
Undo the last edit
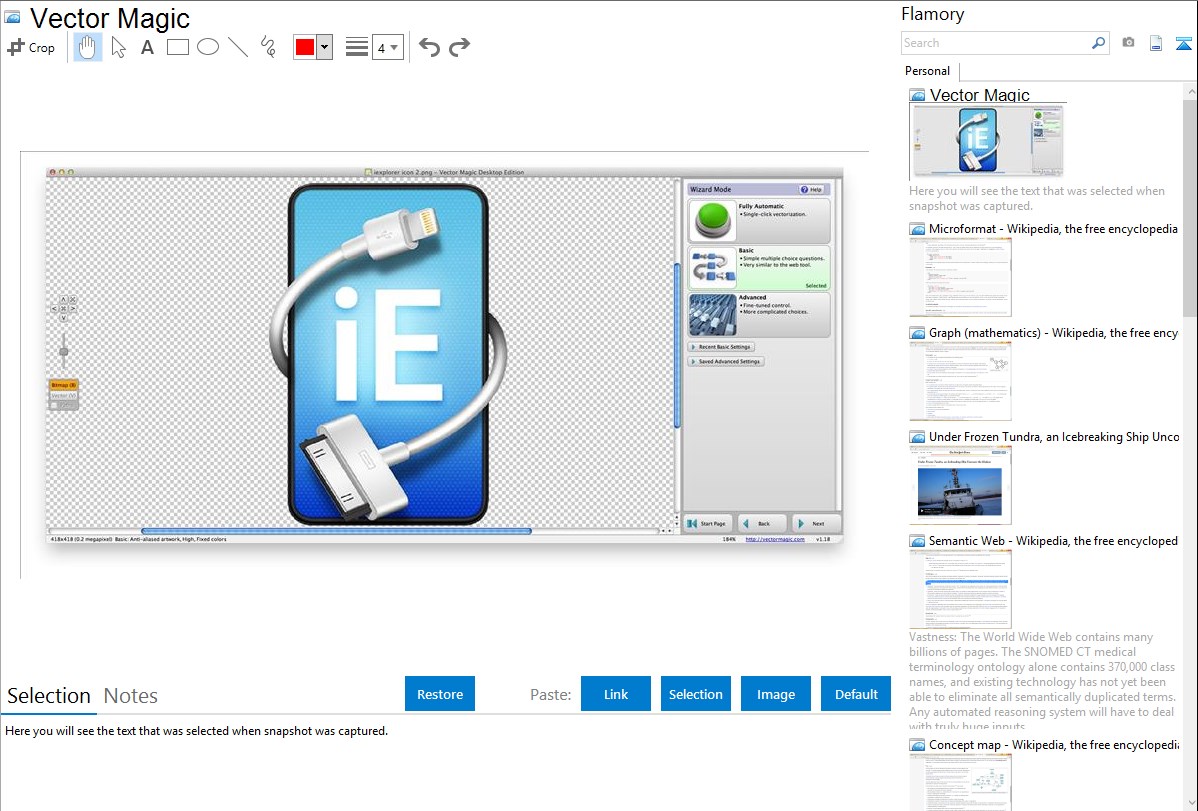429,47
